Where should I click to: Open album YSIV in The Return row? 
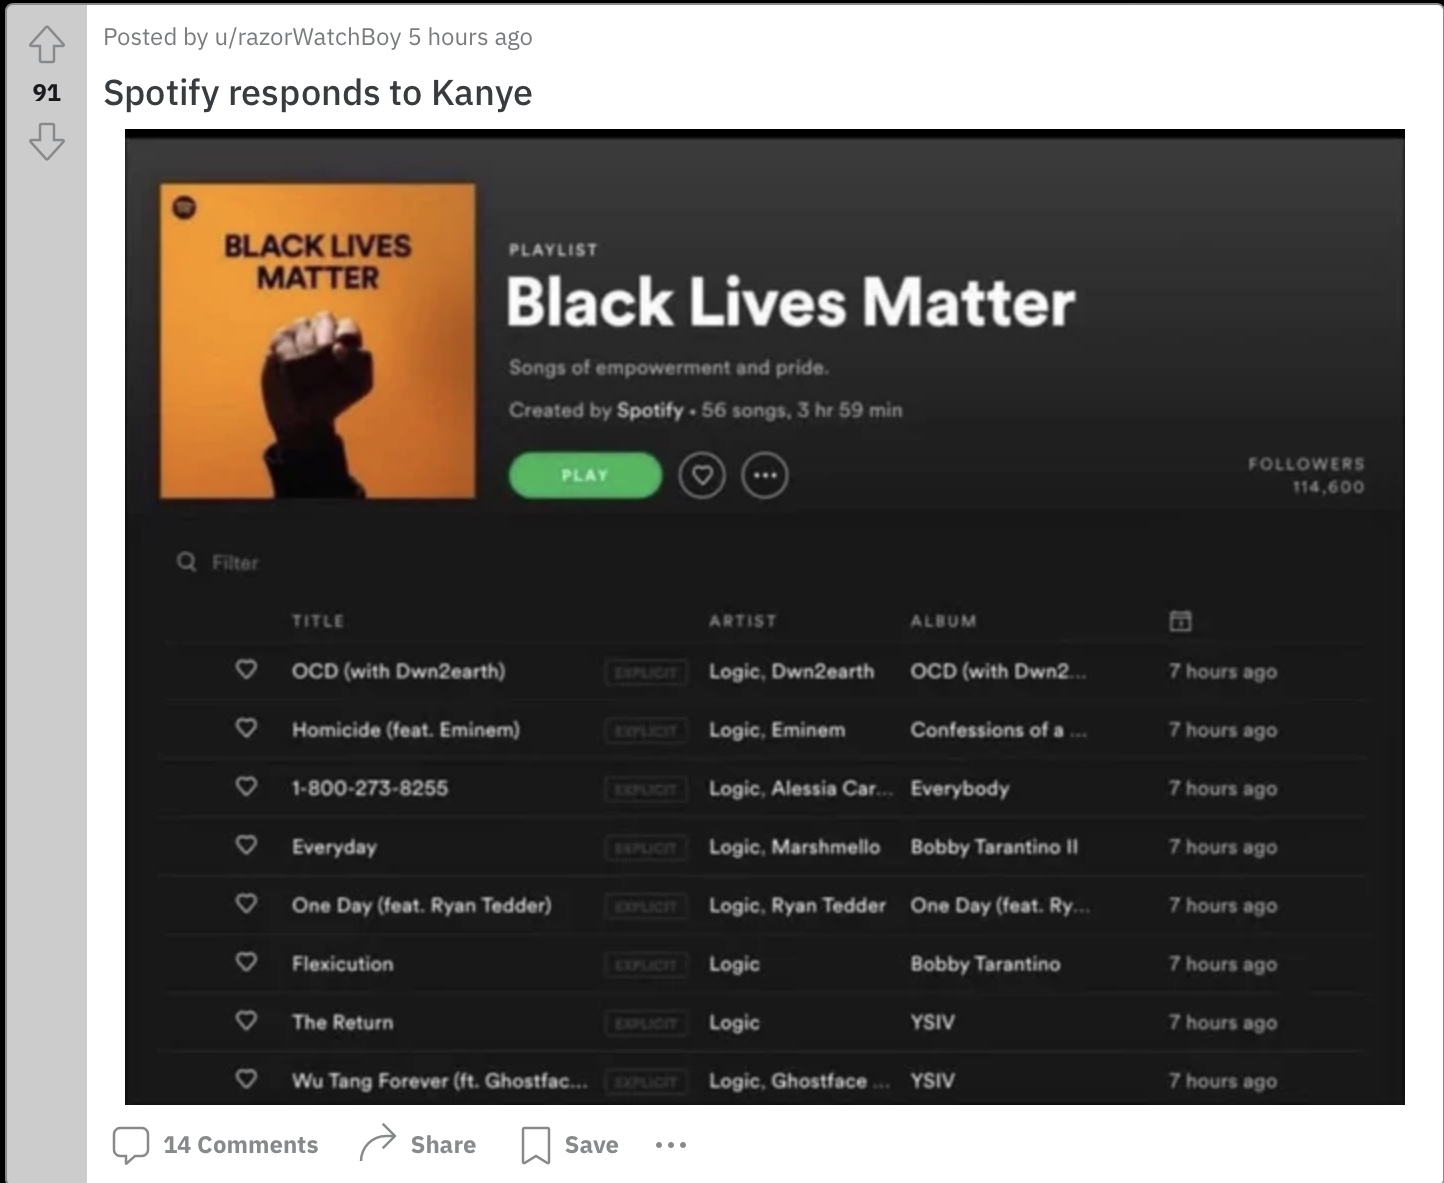tap(932, 1022)
